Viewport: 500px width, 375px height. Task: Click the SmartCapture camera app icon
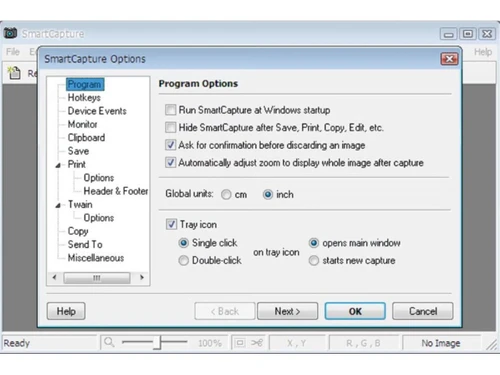click(10, 33)
